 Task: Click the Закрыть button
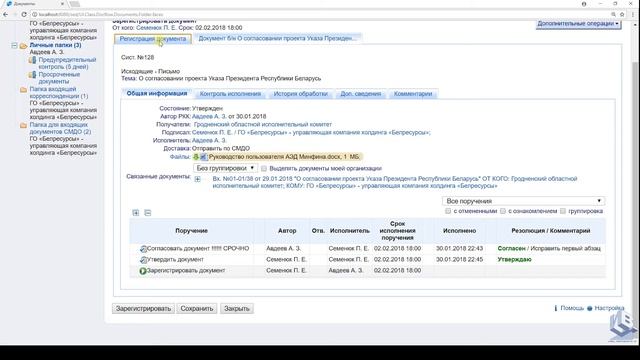(x=237, y=309)
